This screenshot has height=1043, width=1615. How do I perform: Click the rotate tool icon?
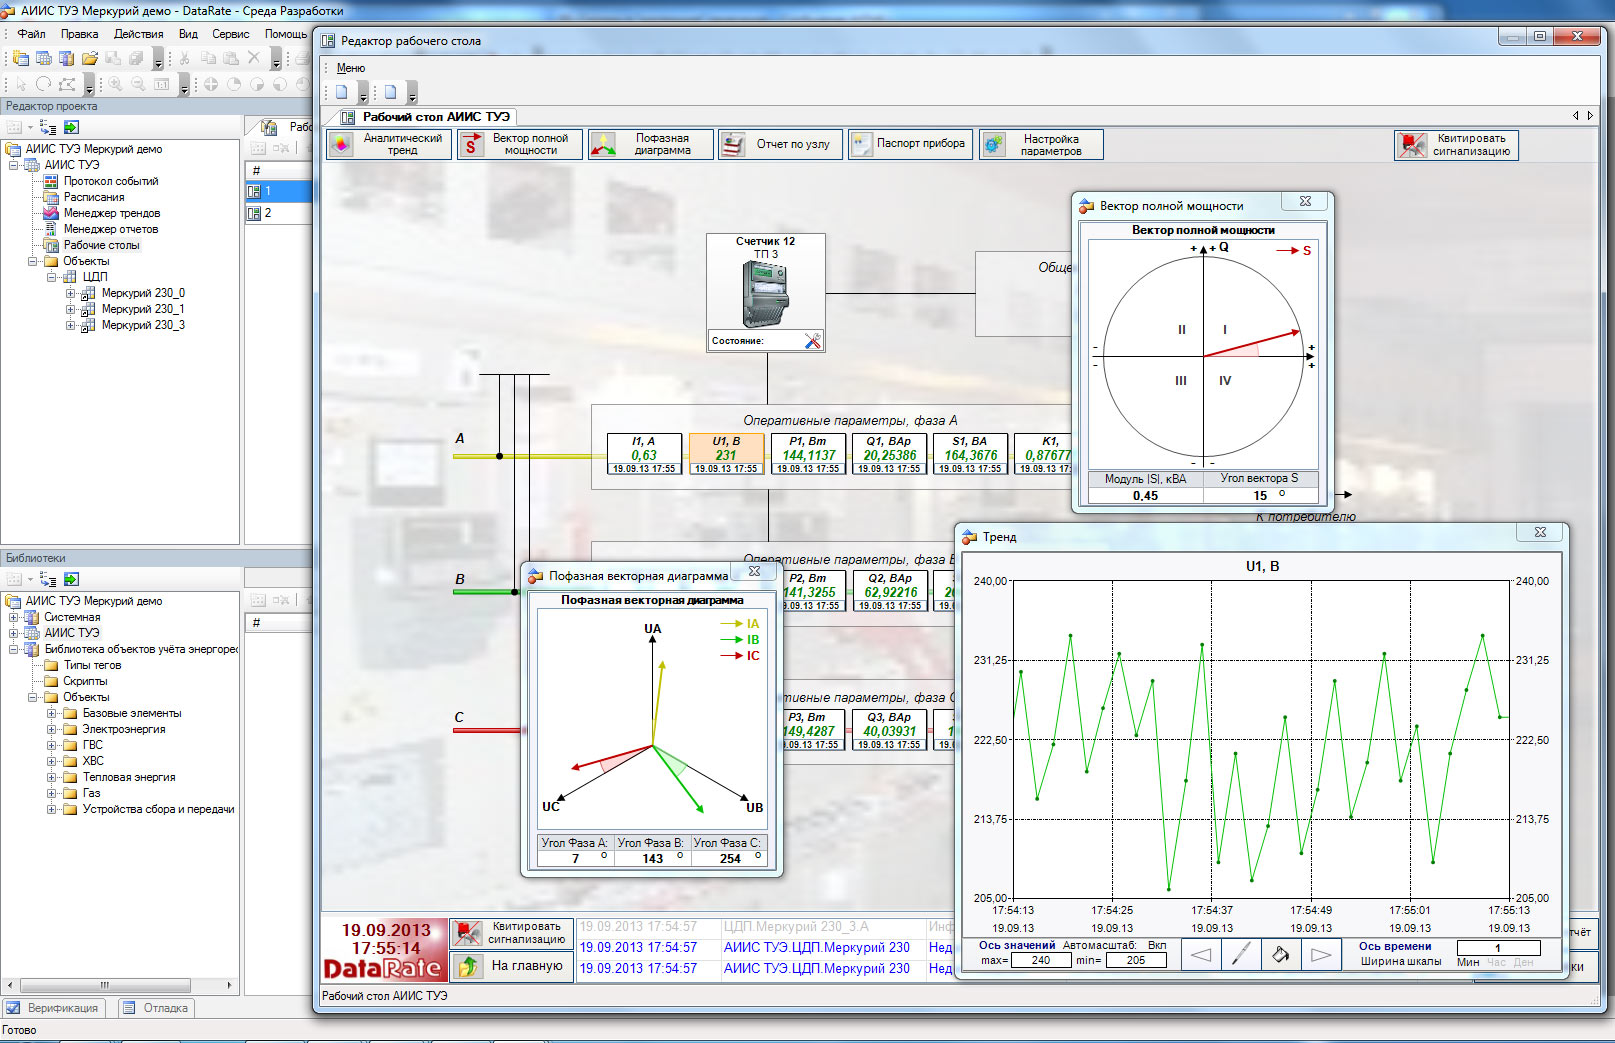[43, 85]
